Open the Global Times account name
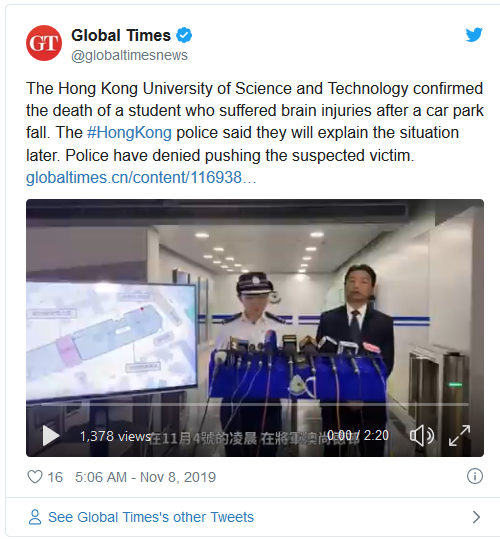 pos(121,35)
